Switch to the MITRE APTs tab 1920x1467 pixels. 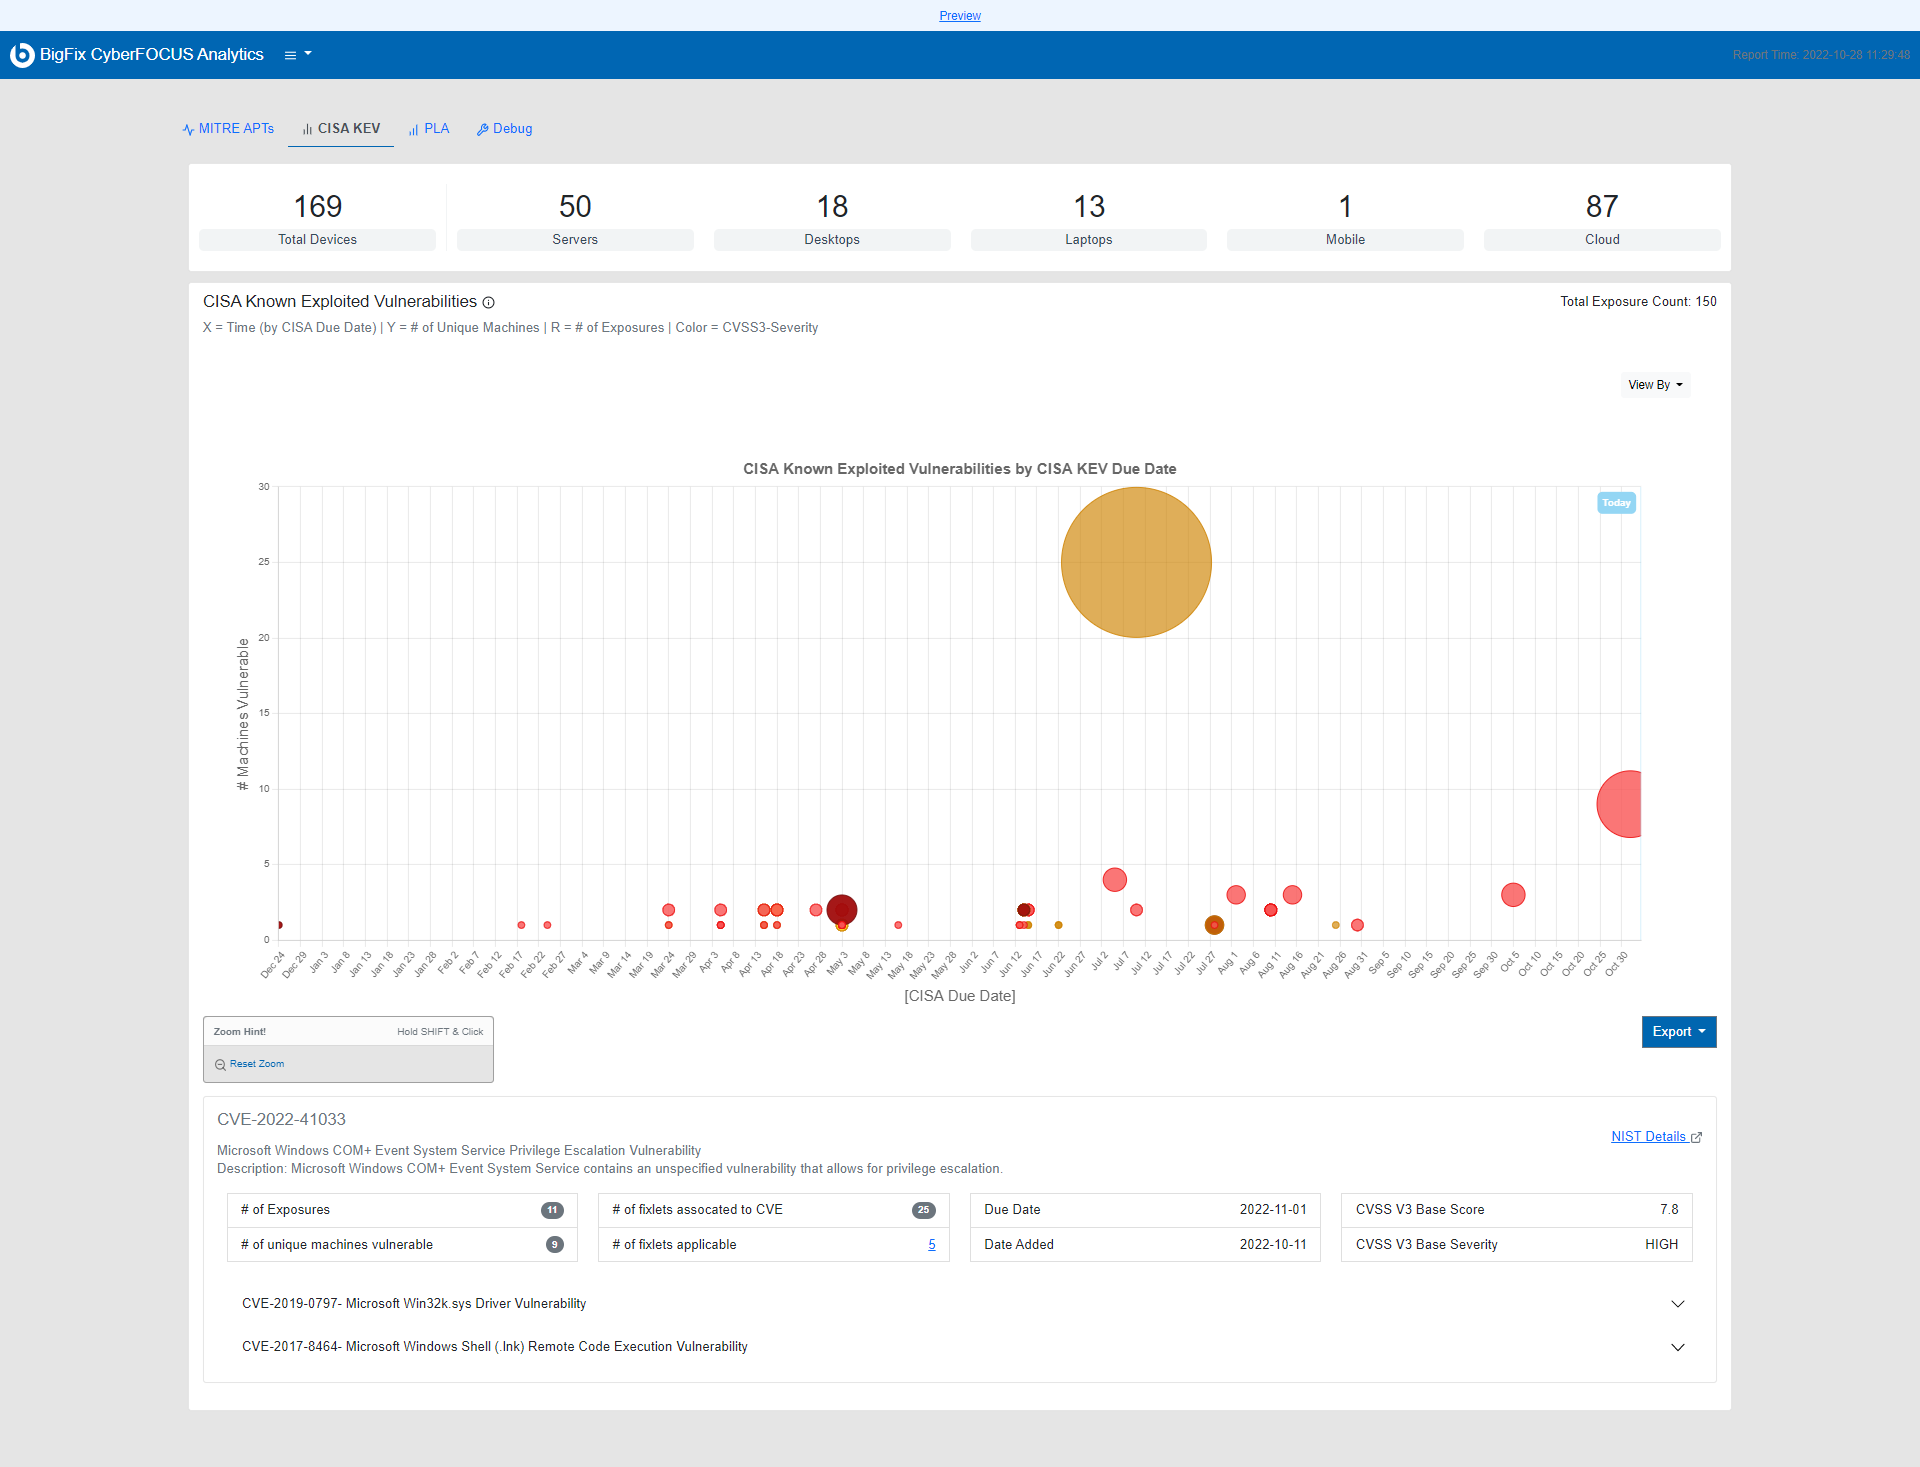236,129
